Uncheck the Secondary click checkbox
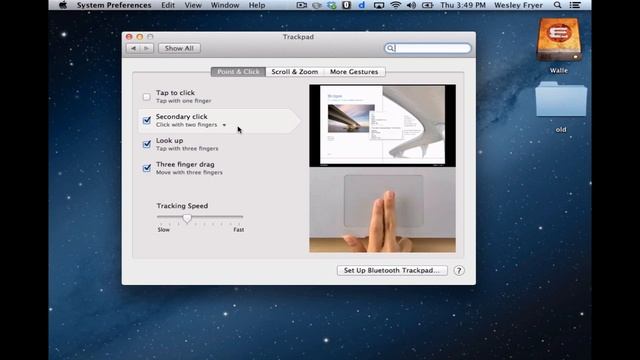640x360 pixels. (x=147, y=120)
